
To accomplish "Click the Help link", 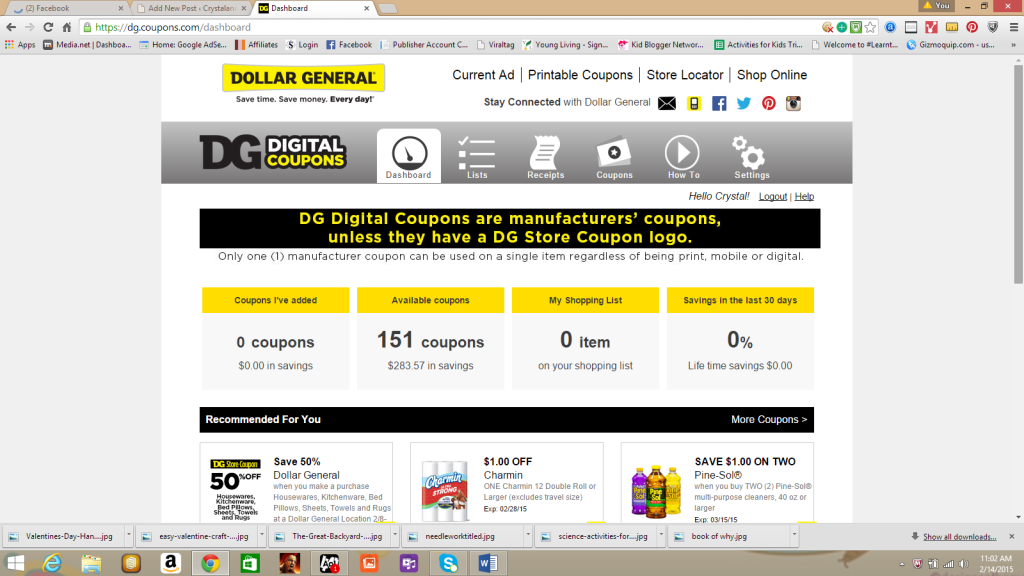I will click(x=804, y=197).
